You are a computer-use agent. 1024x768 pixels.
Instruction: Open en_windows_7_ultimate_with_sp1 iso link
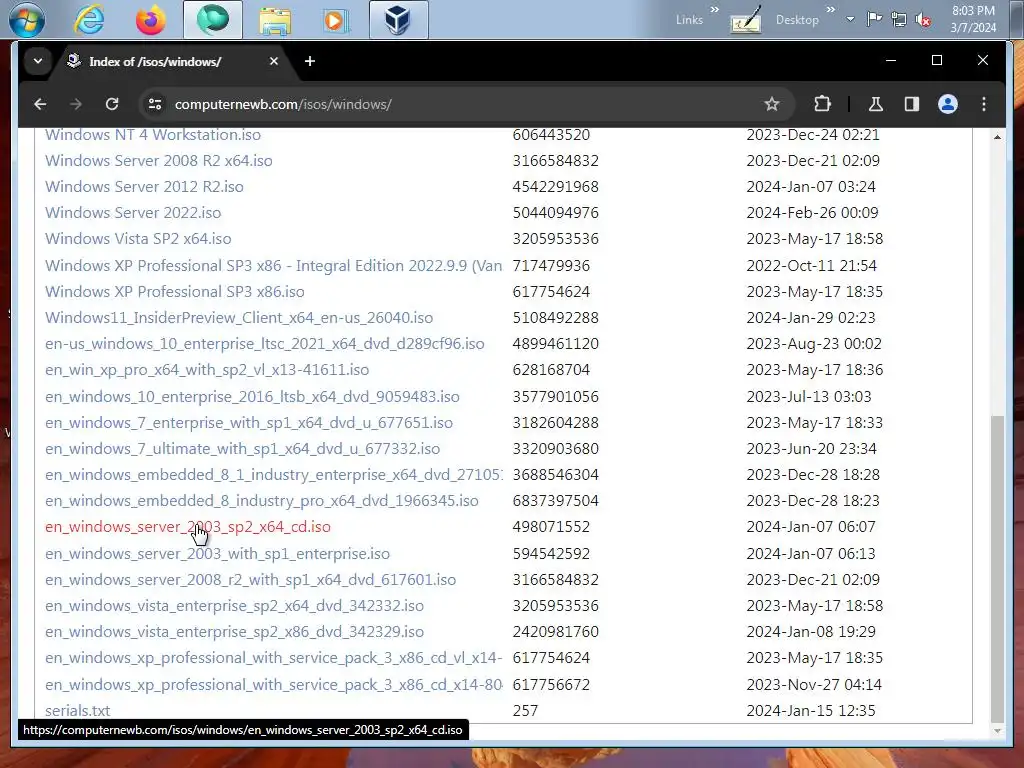click(x=242, y=449)
